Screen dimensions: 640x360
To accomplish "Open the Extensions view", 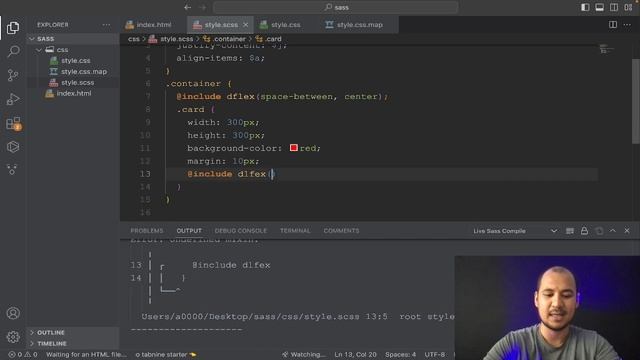I will tap(13, 123).
